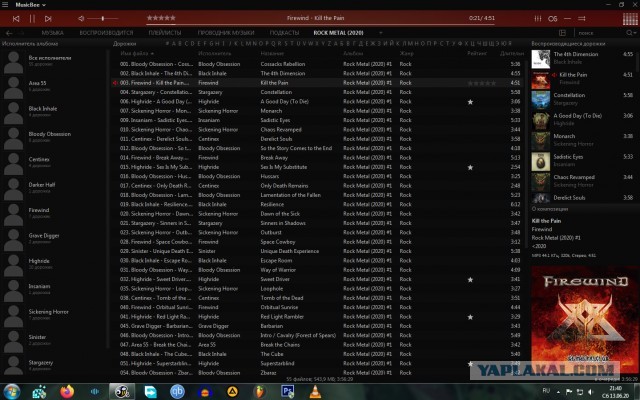The image size is (640, 400).
Task: Sort by the Альбом column header
Action: 353,53
